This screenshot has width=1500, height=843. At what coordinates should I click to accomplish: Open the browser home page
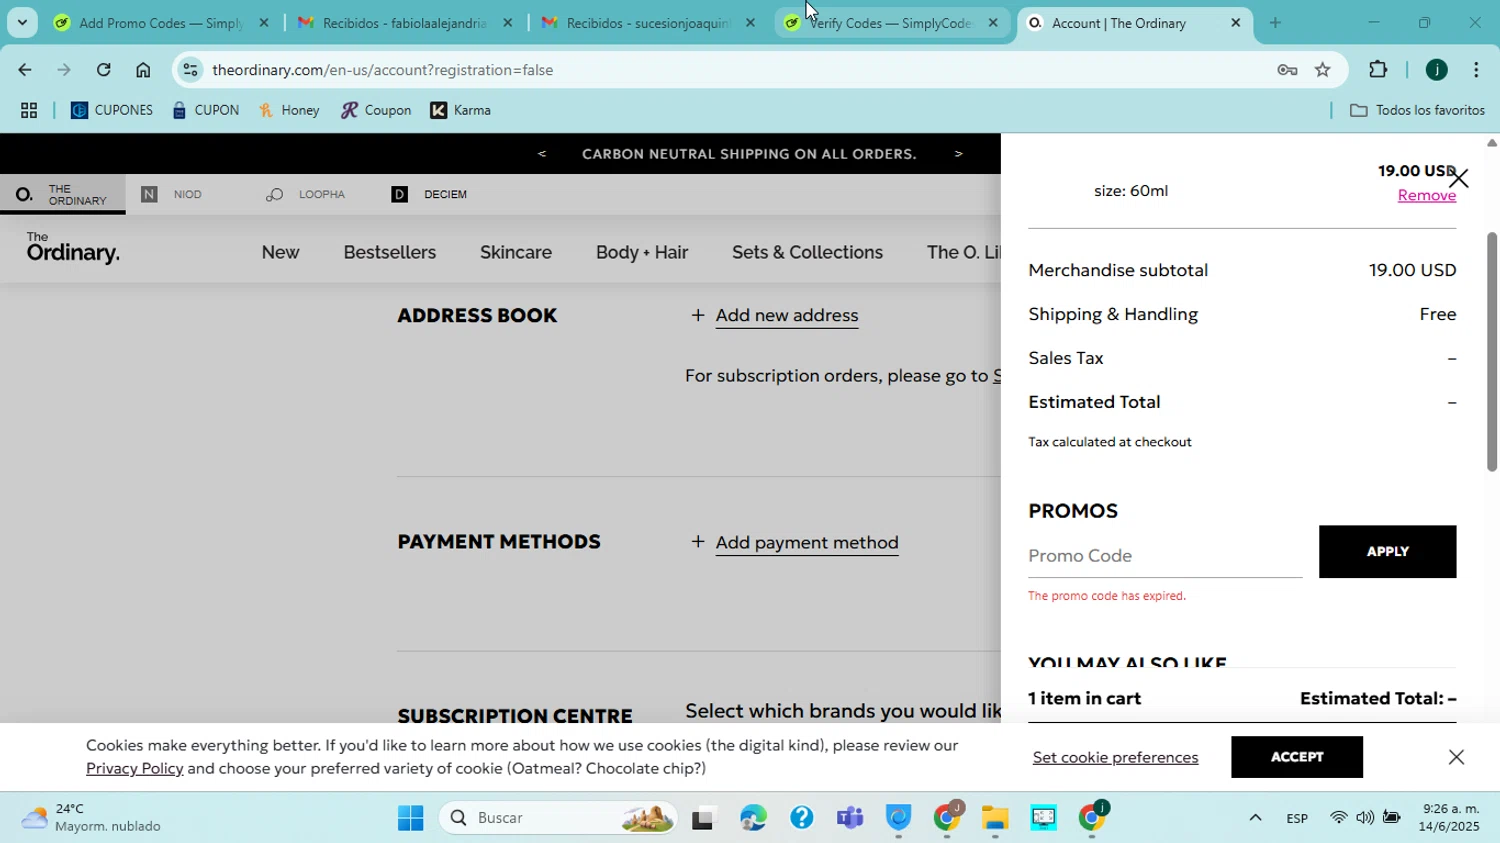point(143,70)
